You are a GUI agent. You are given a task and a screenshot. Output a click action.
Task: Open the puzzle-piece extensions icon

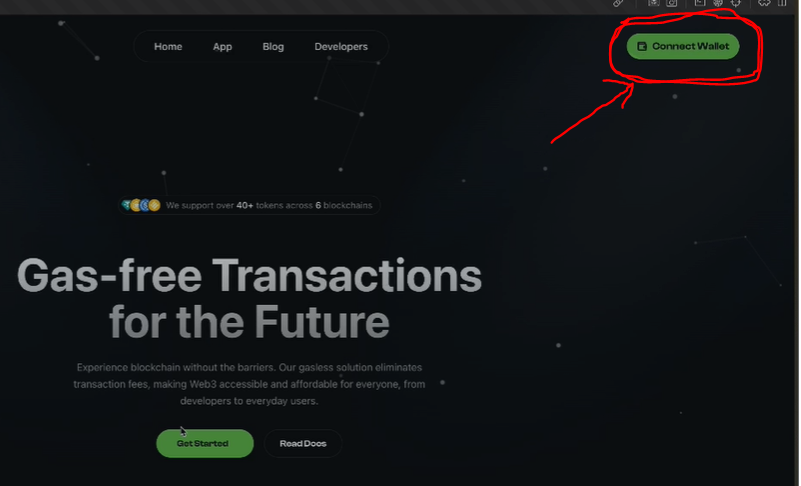[x=764, y=3]
